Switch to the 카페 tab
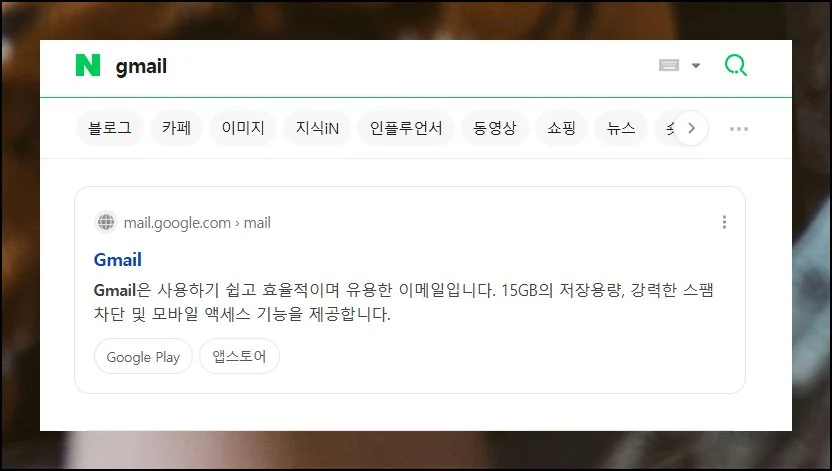This screenshot has height=471, width=832. [176, 128]
